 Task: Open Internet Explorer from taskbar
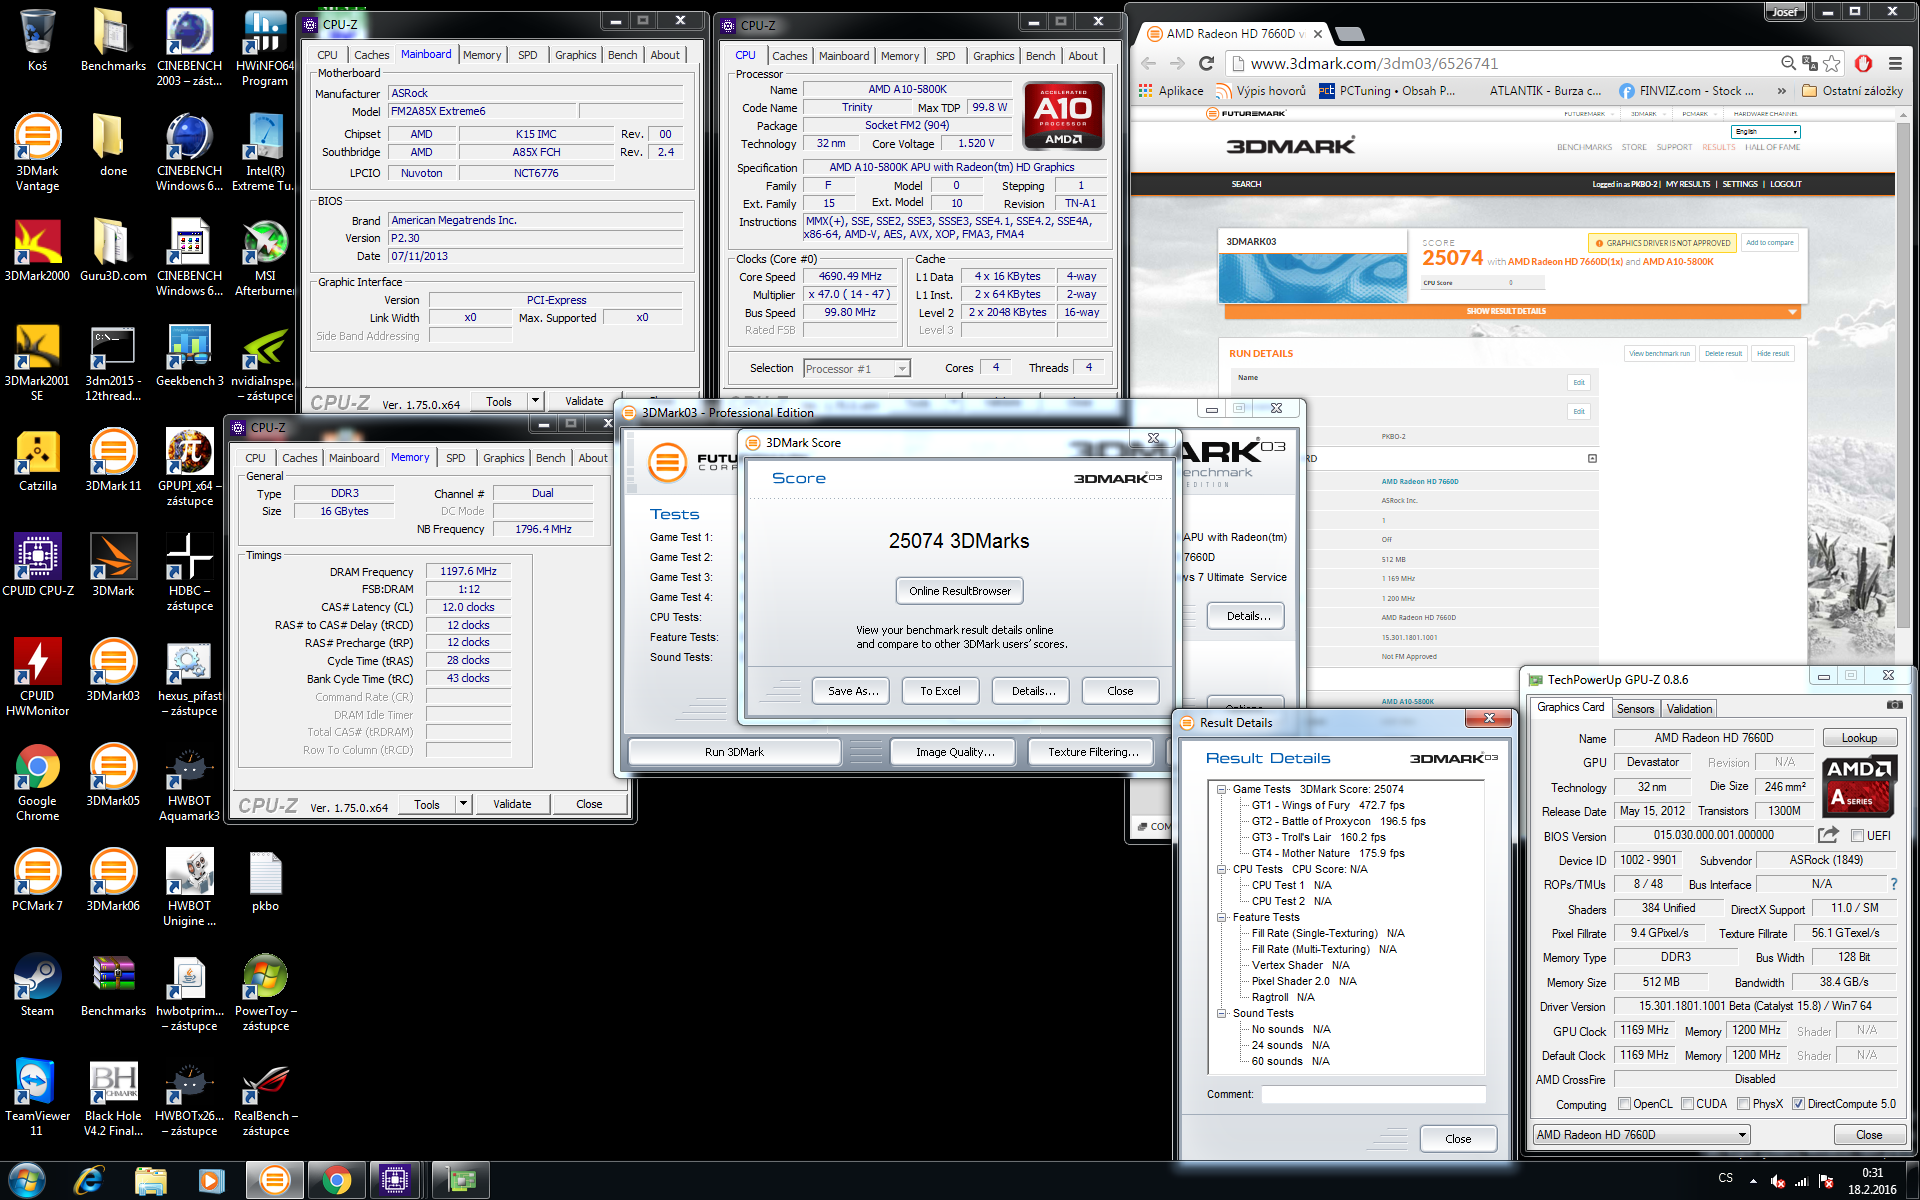(x=89, y=1181)
